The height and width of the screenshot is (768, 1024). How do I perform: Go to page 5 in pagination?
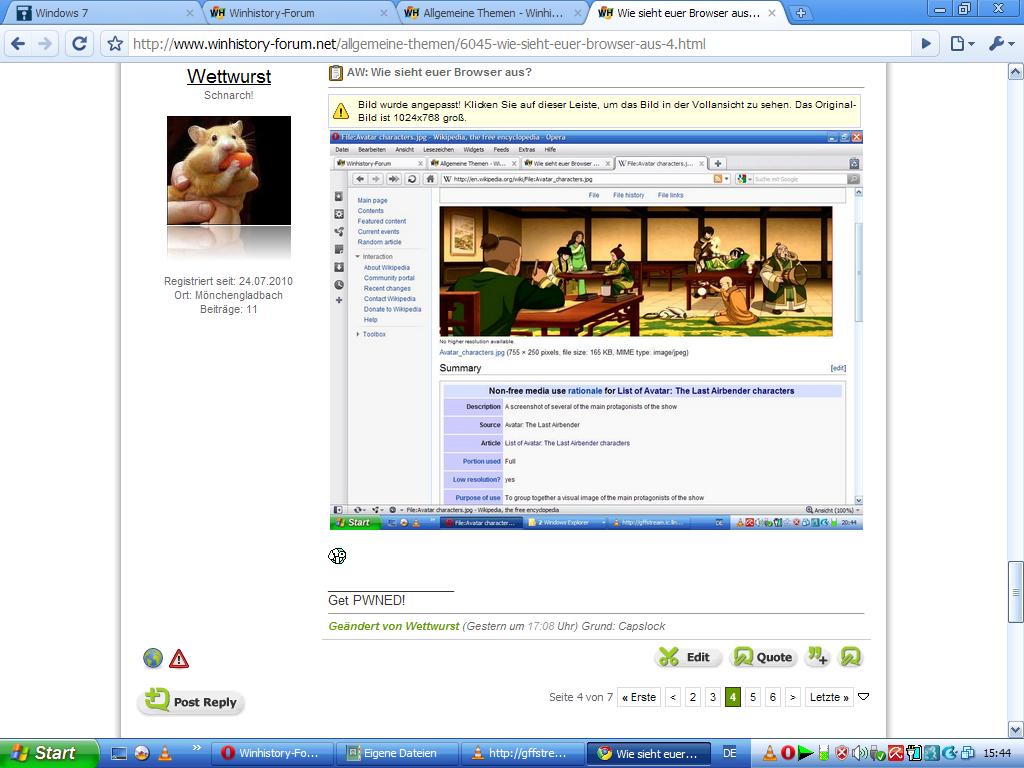pyautogui.click(x=753, y=697)
